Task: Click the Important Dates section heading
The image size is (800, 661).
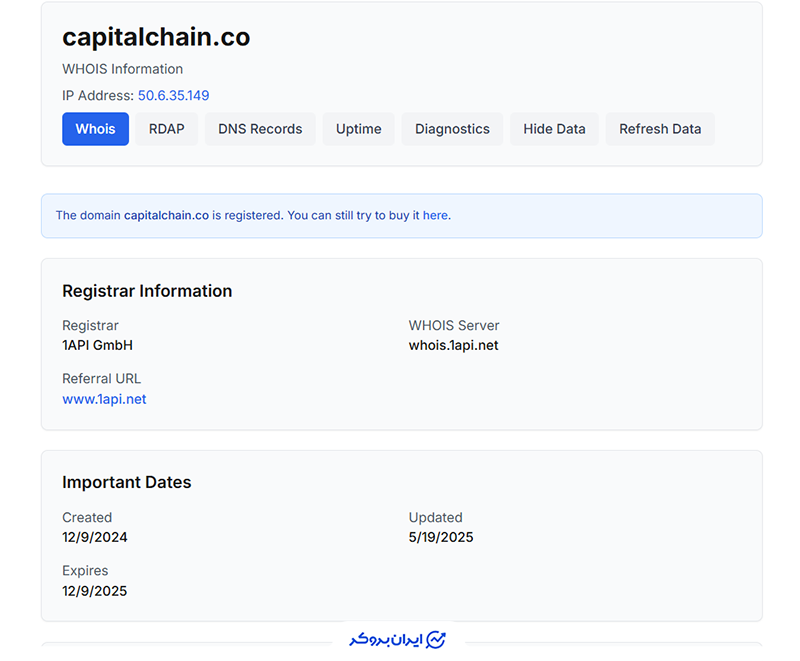Action: click(126, 482)
